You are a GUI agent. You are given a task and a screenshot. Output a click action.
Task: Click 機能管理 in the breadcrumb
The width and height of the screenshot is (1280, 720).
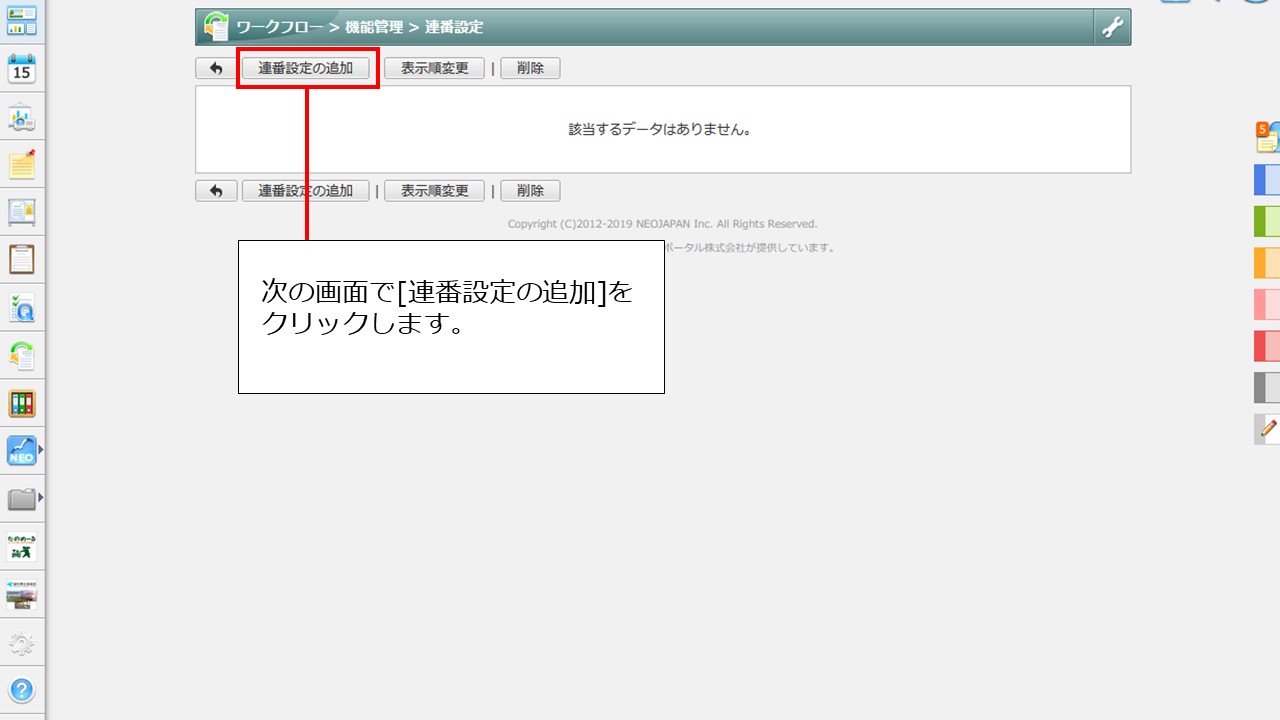click(x=374, y=27)
